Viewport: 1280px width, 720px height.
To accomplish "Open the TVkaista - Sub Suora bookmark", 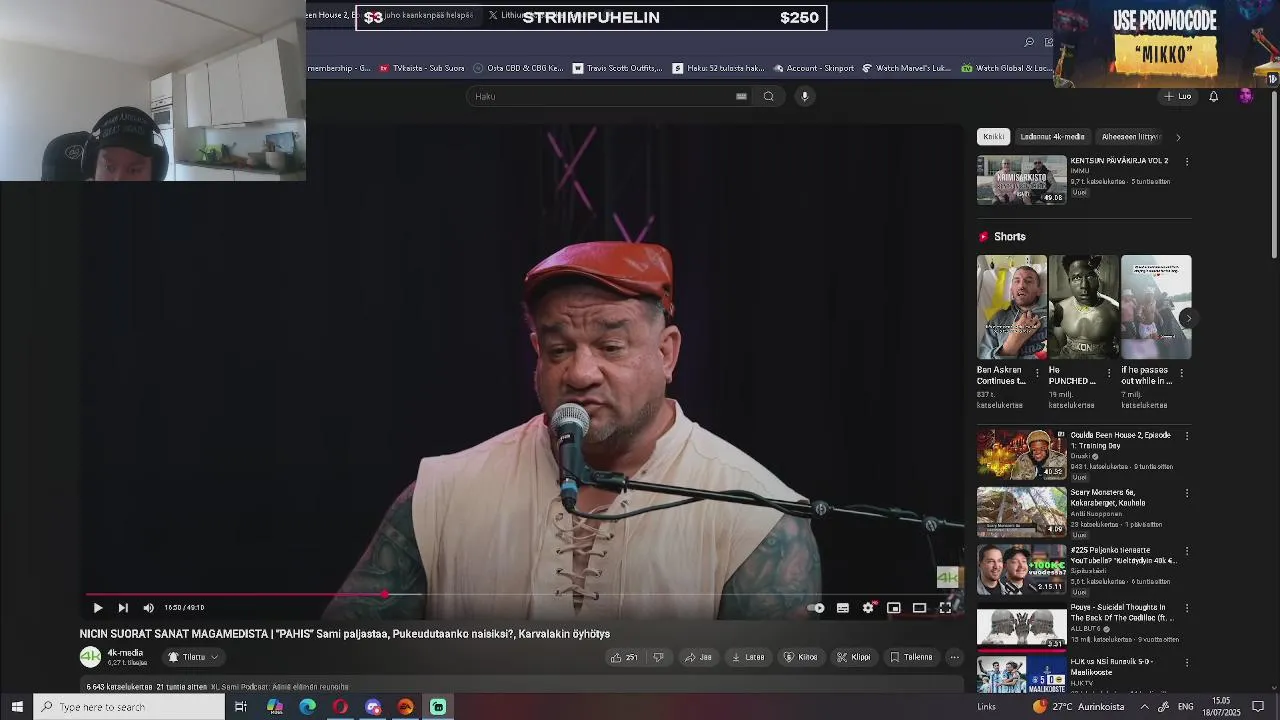I will click(x=421, y=68).
